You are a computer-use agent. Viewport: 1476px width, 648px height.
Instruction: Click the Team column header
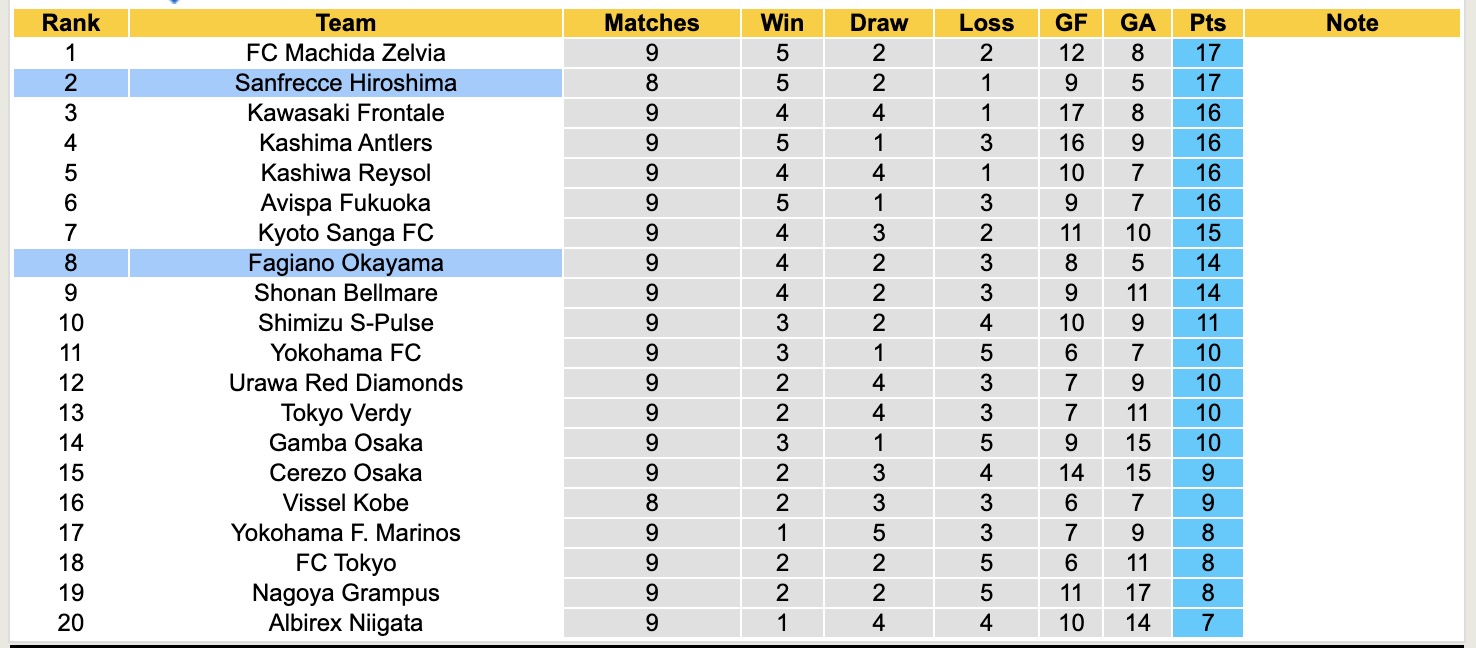click(x=345, y=23)
